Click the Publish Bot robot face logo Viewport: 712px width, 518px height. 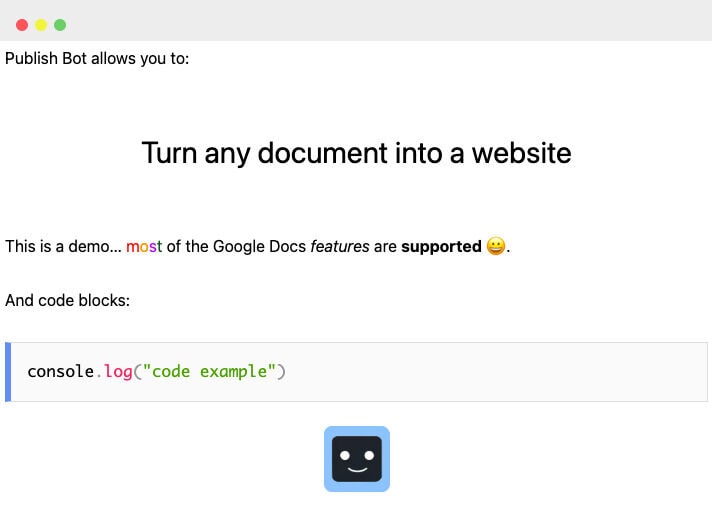point(356,459)
